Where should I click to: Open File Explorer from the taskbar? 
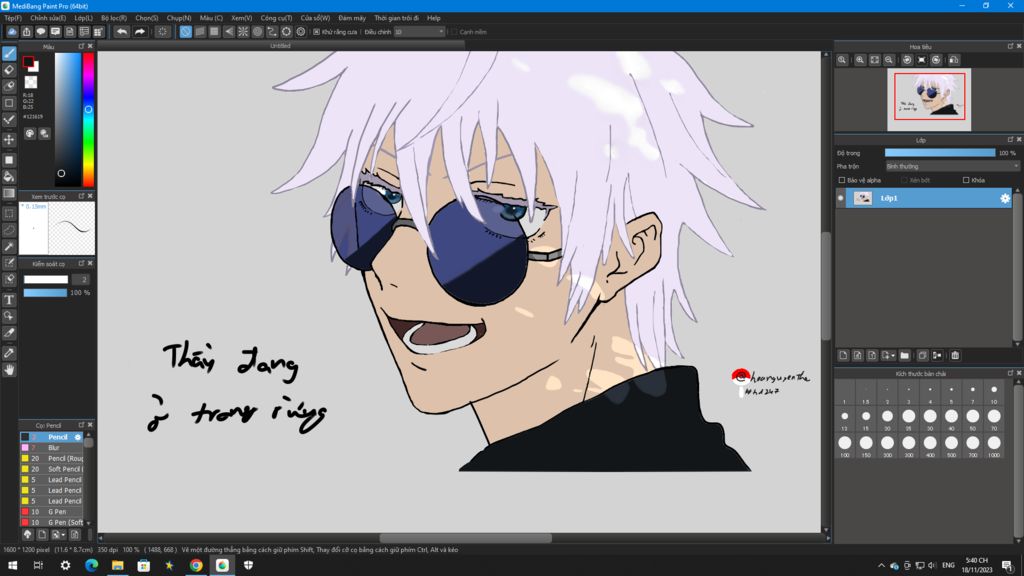point(118,565)
